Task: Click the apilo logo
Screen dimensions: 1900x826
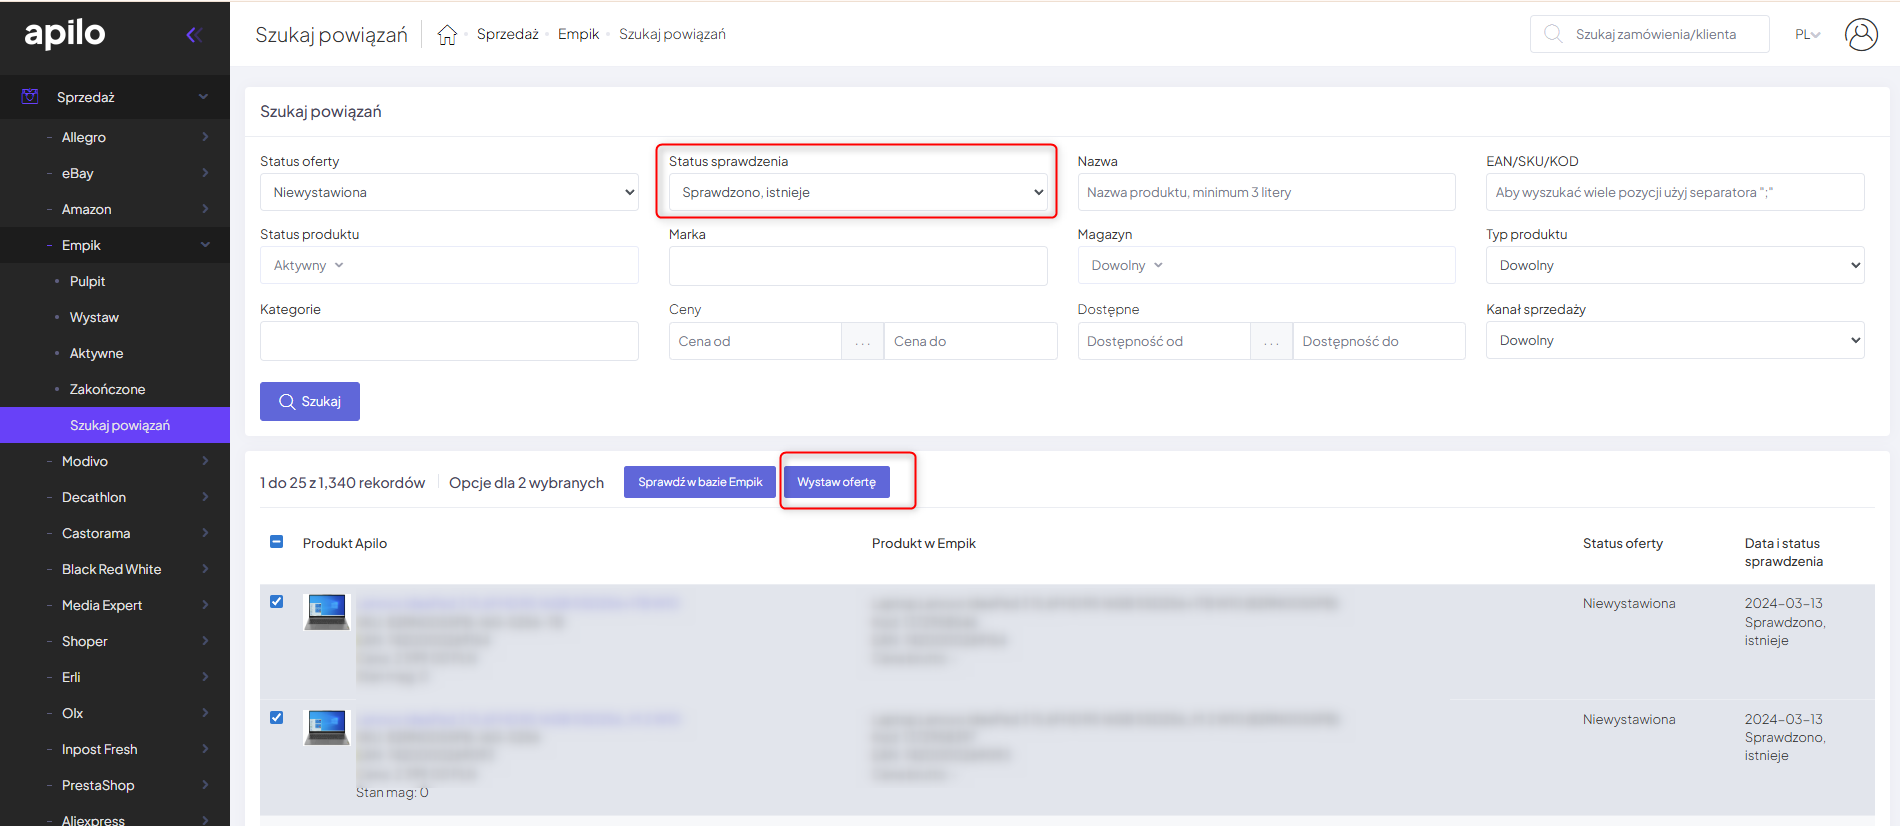Action: tap(65, 33)
